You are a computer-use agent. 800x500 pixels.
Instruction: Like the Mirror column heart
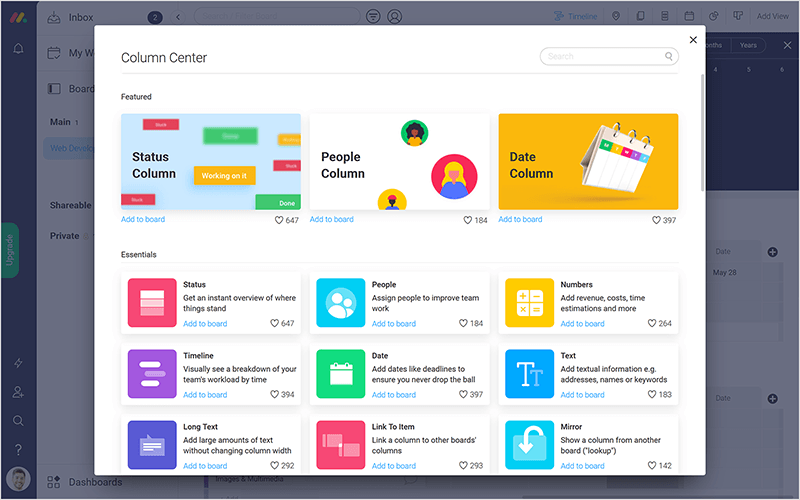click(x=652, y=465)
